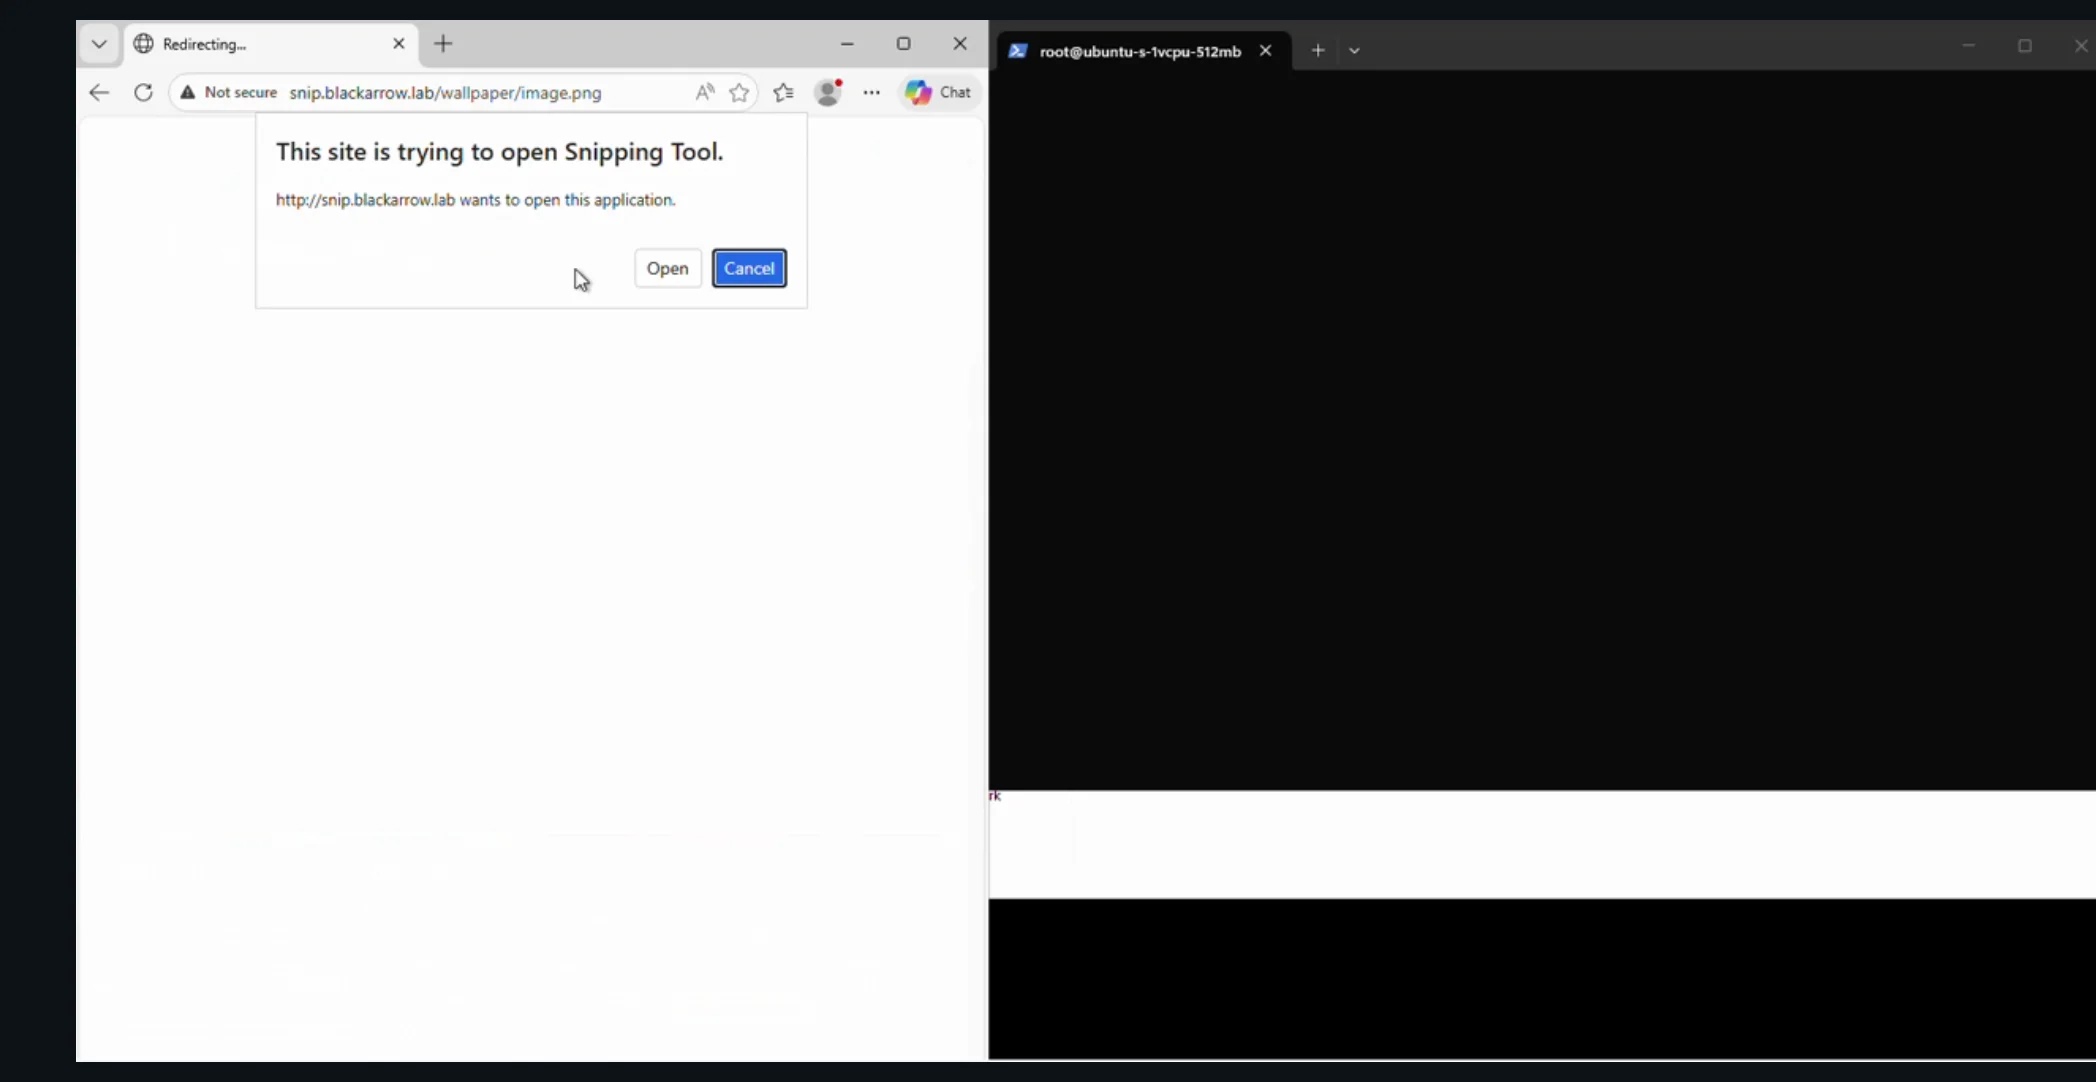Open a new browser tab
Screen dimensions: 2096x1082
443,44
